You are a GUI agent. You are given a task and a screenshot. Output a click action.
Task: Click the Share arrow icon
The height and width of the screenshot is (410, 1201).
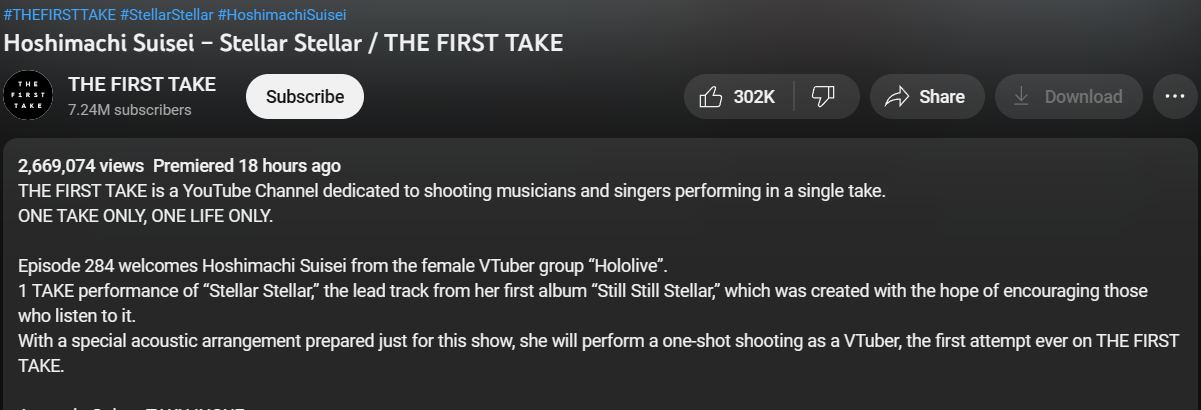click(897, 97)
